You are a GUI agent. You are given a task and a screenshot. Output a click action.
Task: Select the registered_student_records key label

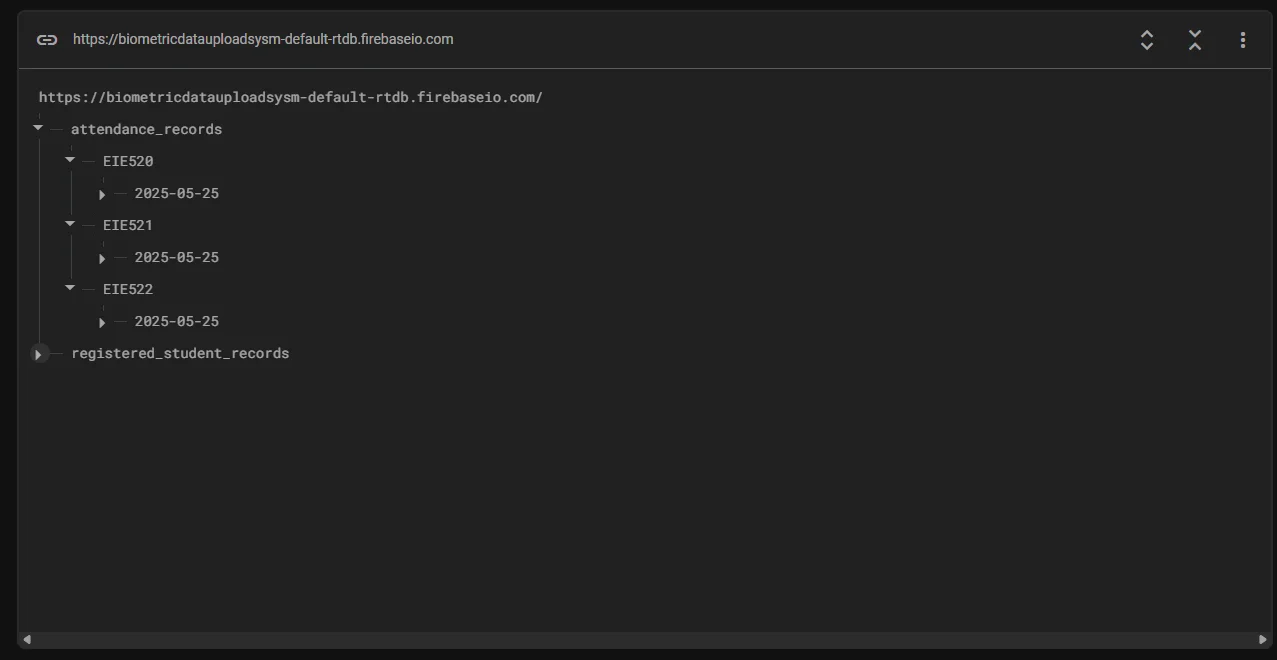180,353
